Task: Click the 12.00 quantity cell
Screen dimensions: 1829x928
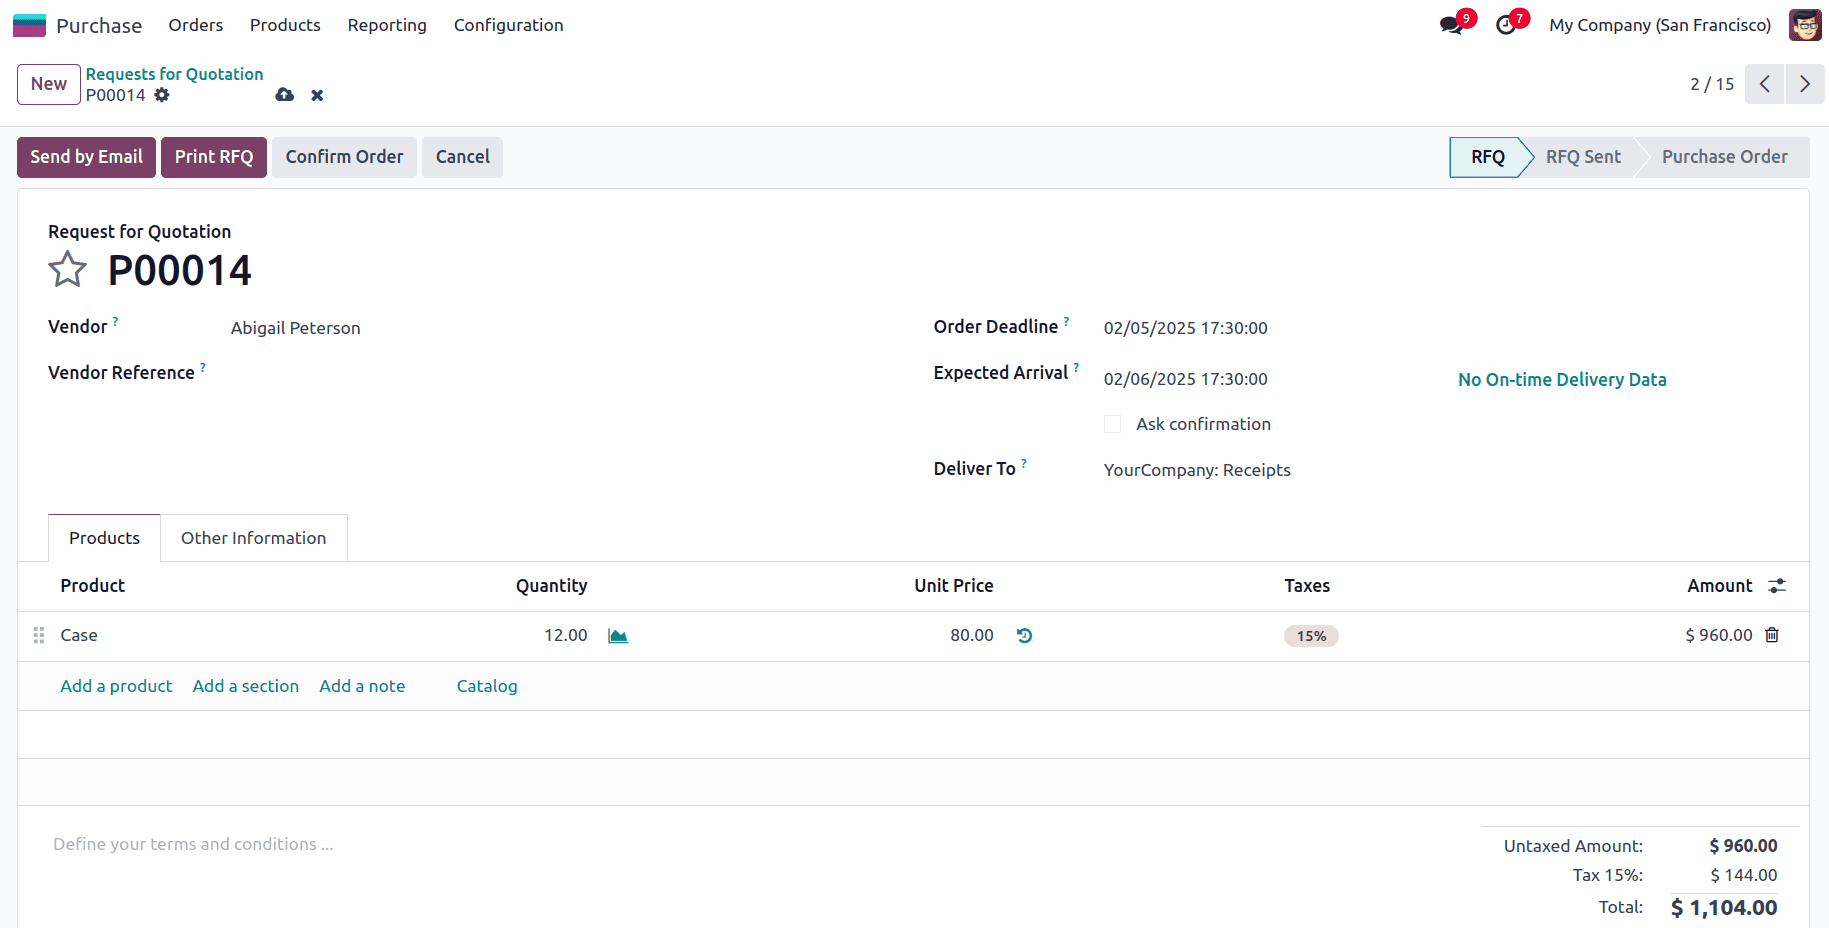Action: click(x=565, y=635)
